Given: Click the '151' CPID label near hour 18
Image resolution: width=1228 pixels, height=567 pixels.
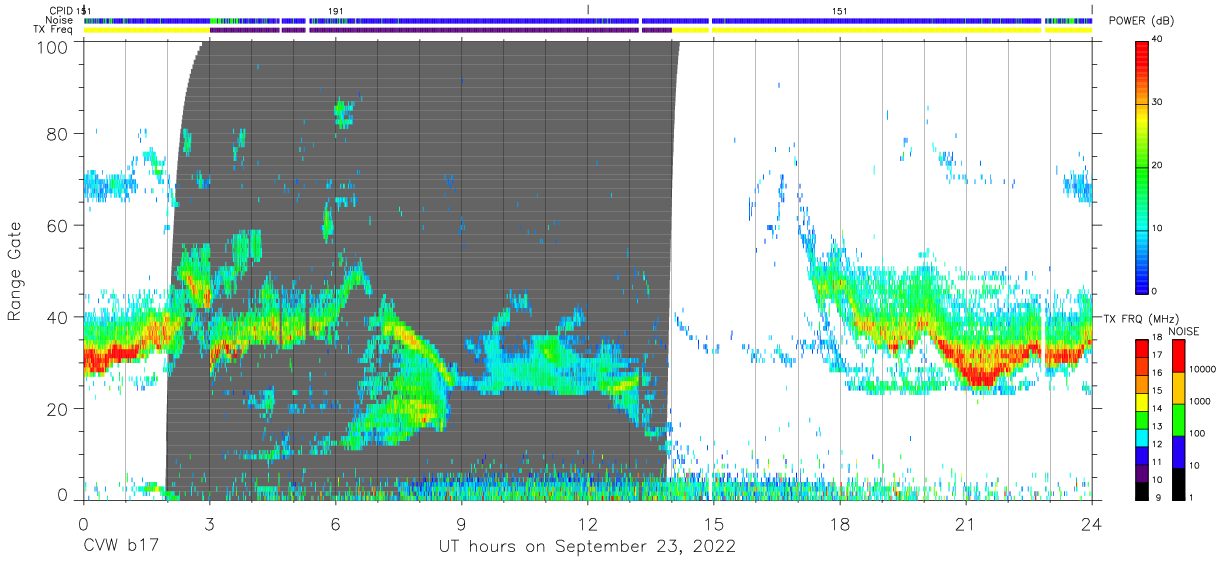Looking at the screenshot, I should pyautogui.click(x=840, y=10).
